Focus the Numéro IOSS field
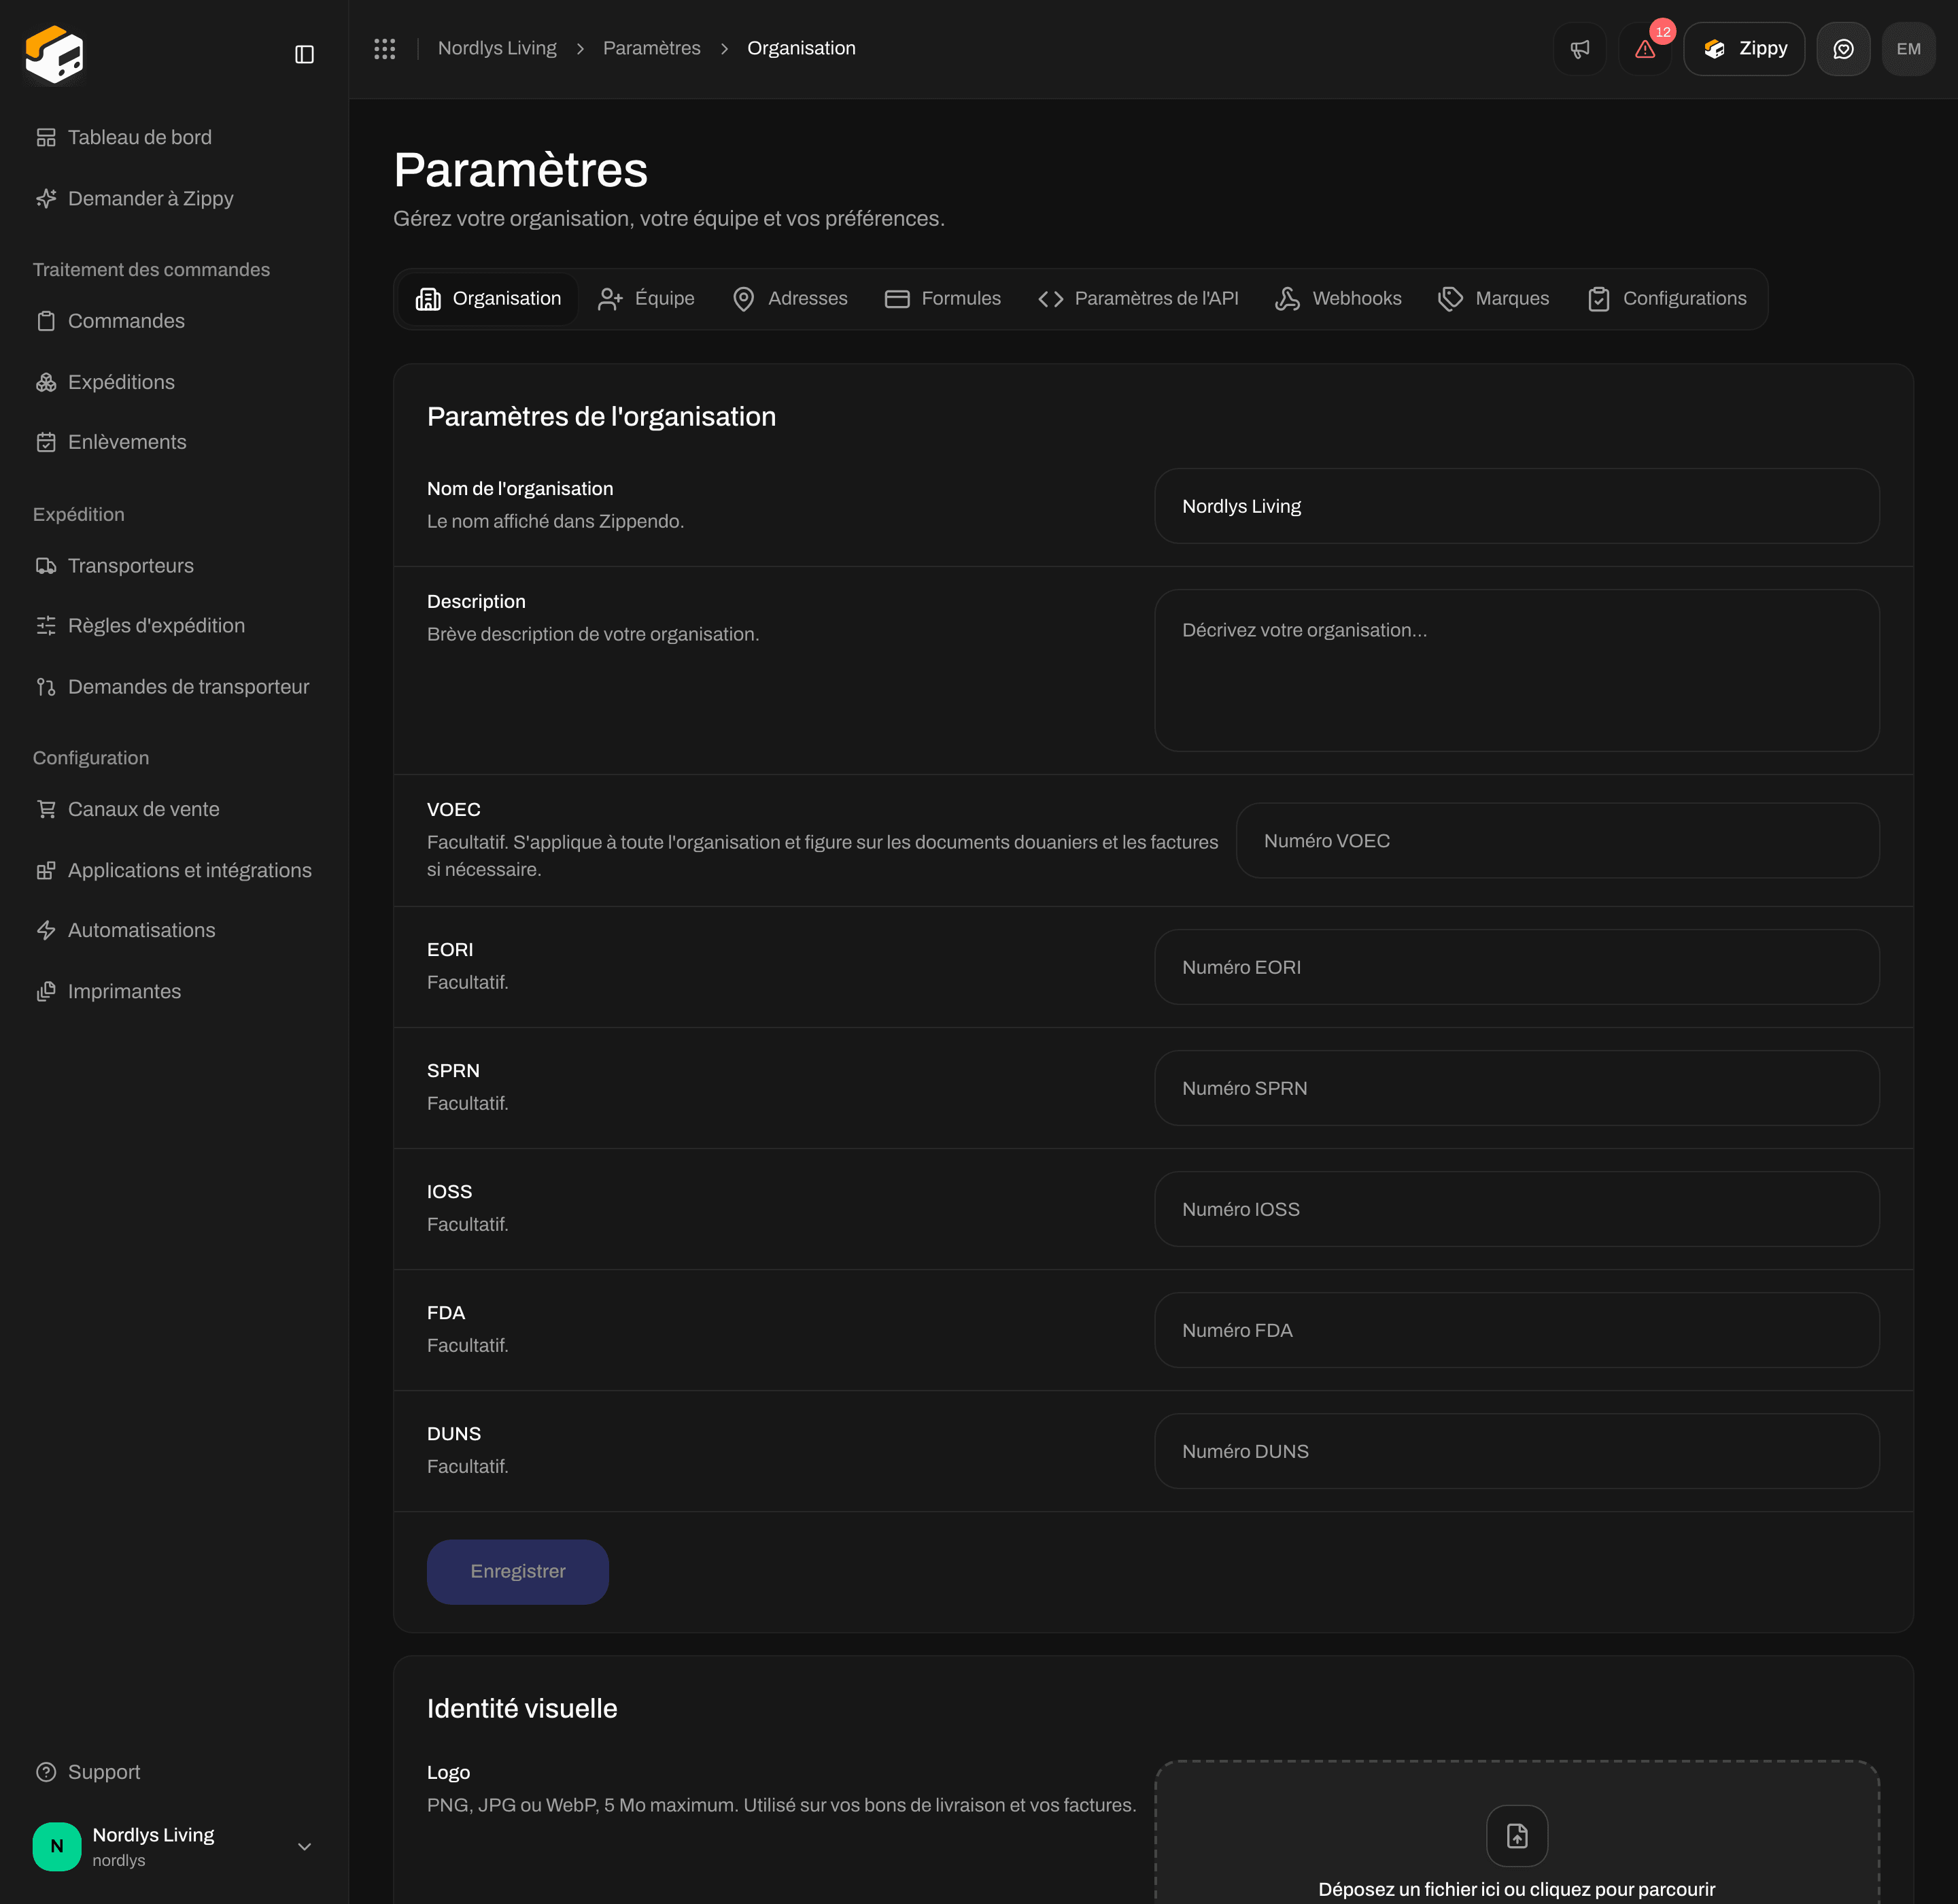The width and height of the screenshot is (1958, 1904). 1517,1209
